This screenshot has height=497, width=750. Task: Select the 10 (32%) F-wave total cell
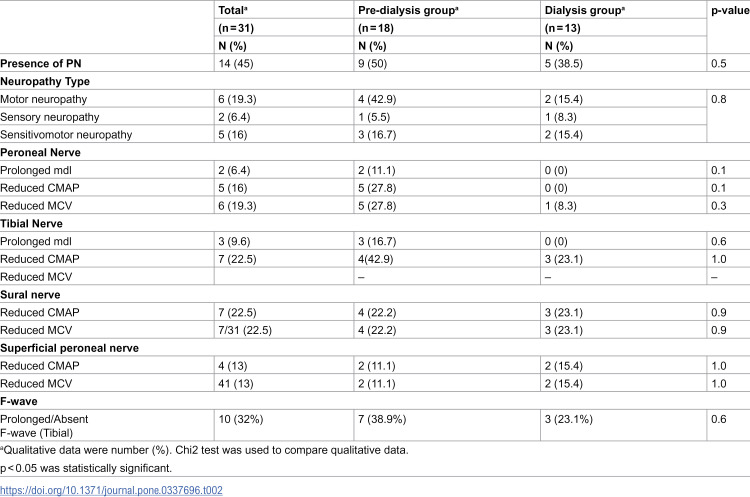click(x=241, y=419)
